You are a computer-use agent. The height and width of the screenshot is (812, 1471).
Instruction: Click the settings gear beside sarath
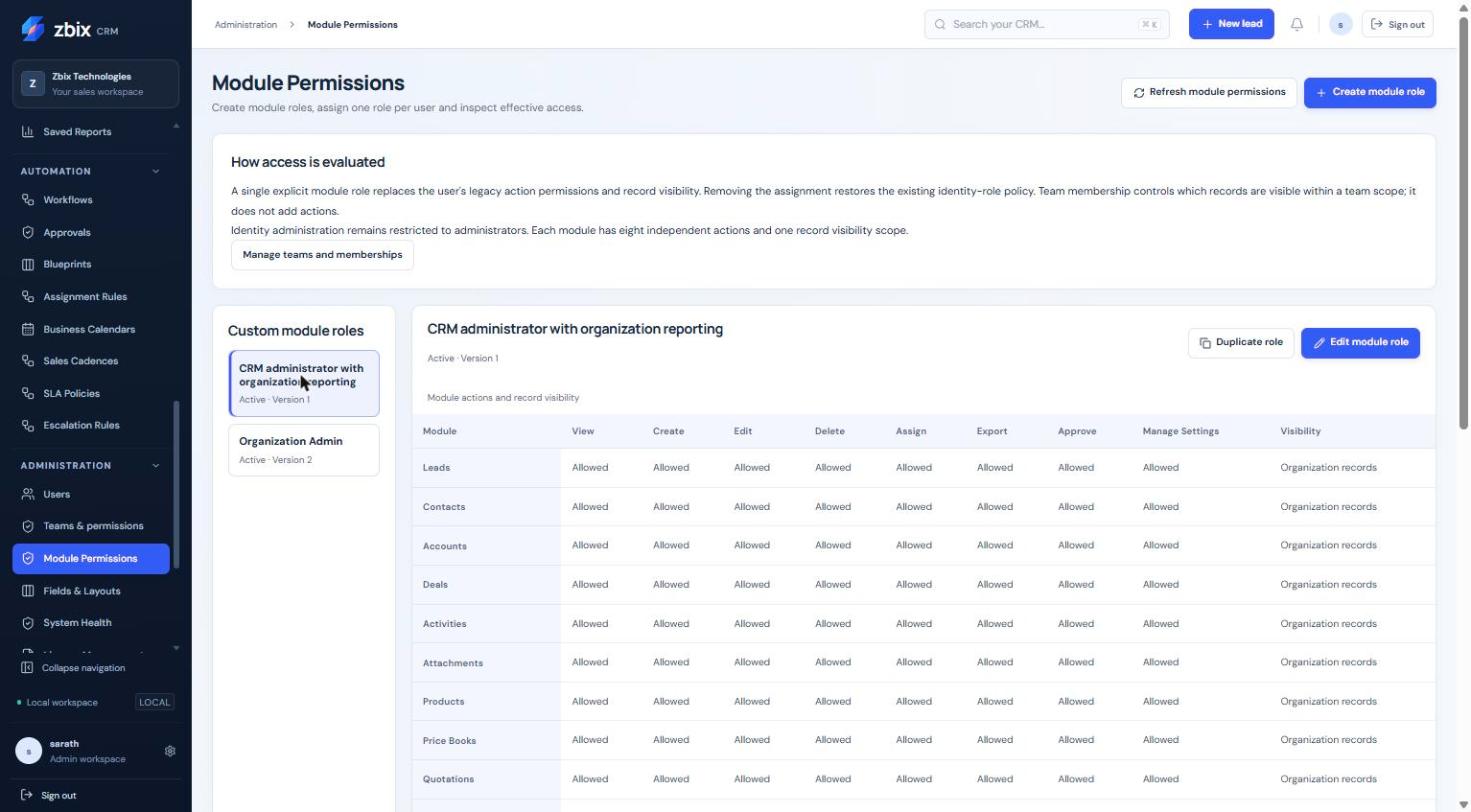click(170, 751)
